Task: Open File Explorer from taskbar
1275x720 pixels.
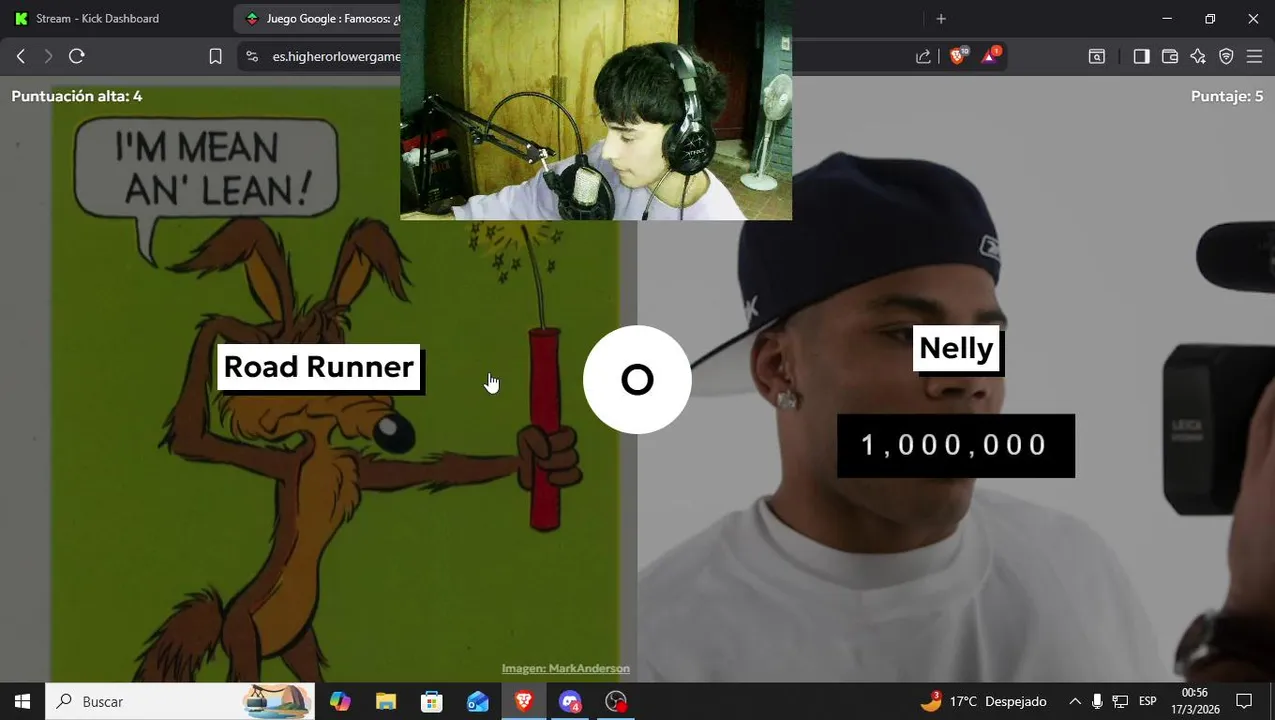Action: pos(386,701)
